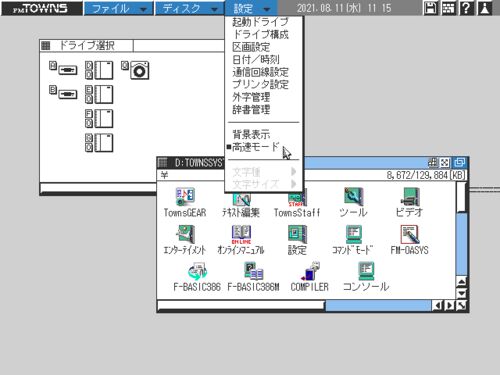Click the D:TOWNSSYS title bar text
The height and width of the screenshot is (375, 500).
pos(199,163)
